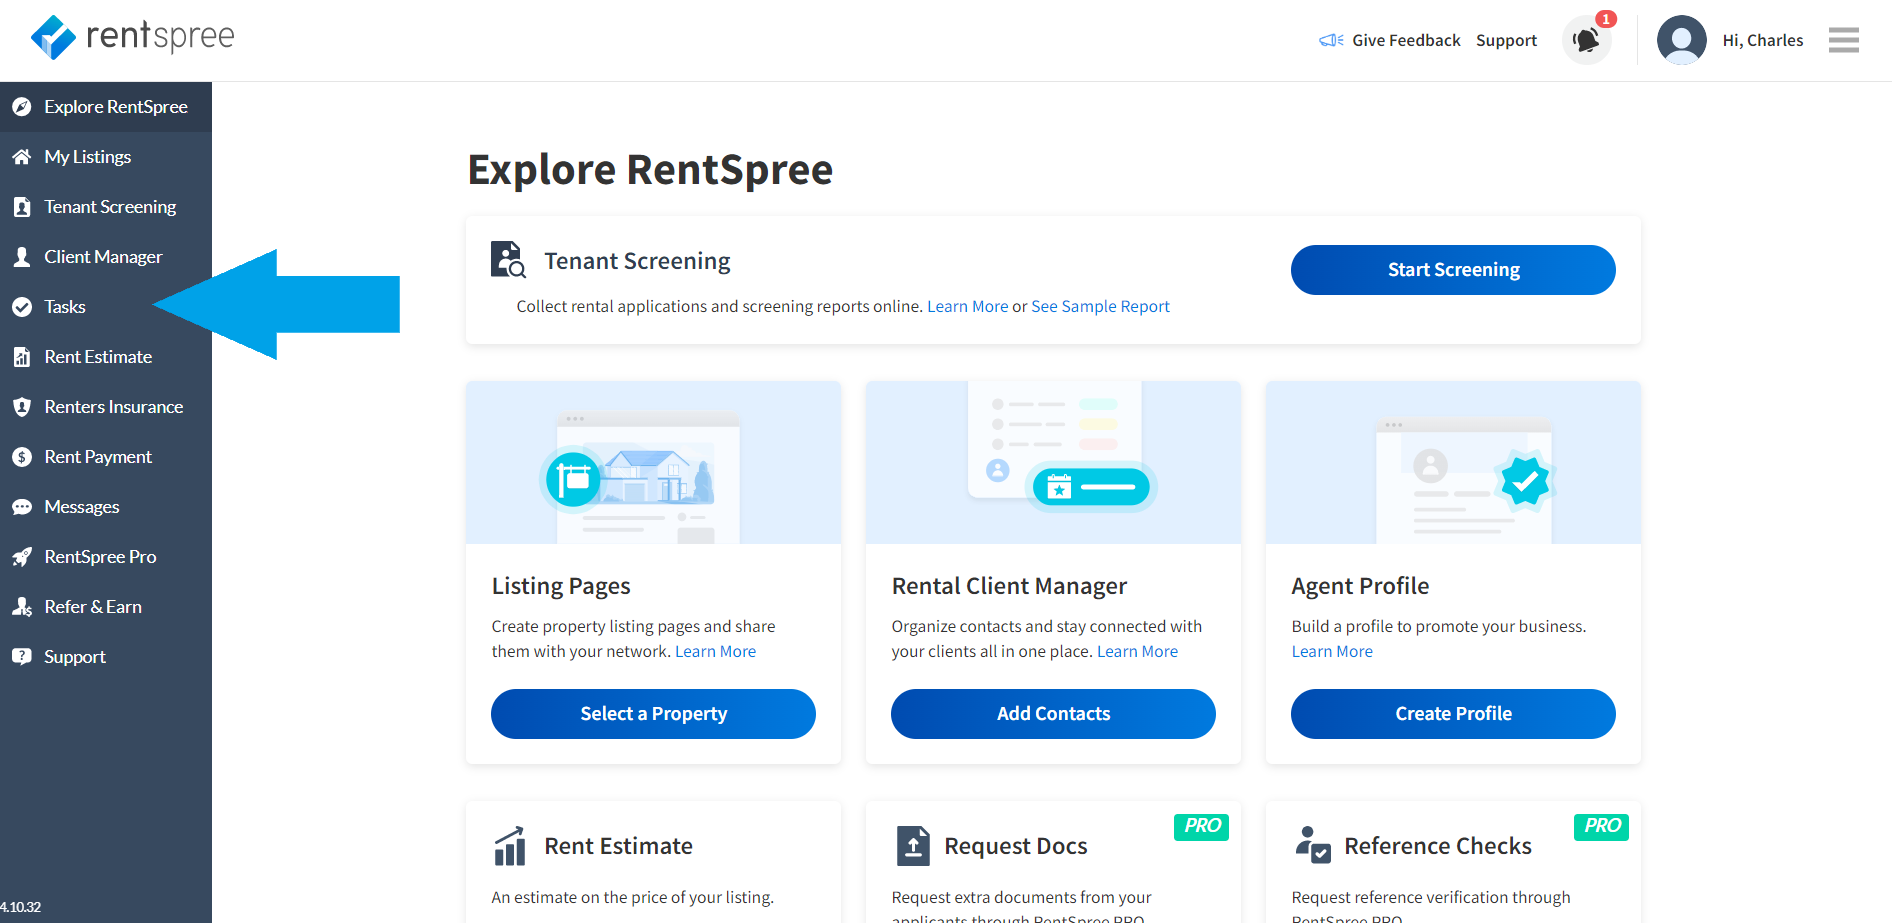Click the Tenant Screening sidebar icon
The width and height of the screenshot is (1892, 923).
pyautogui.click(x=22, y=207)
